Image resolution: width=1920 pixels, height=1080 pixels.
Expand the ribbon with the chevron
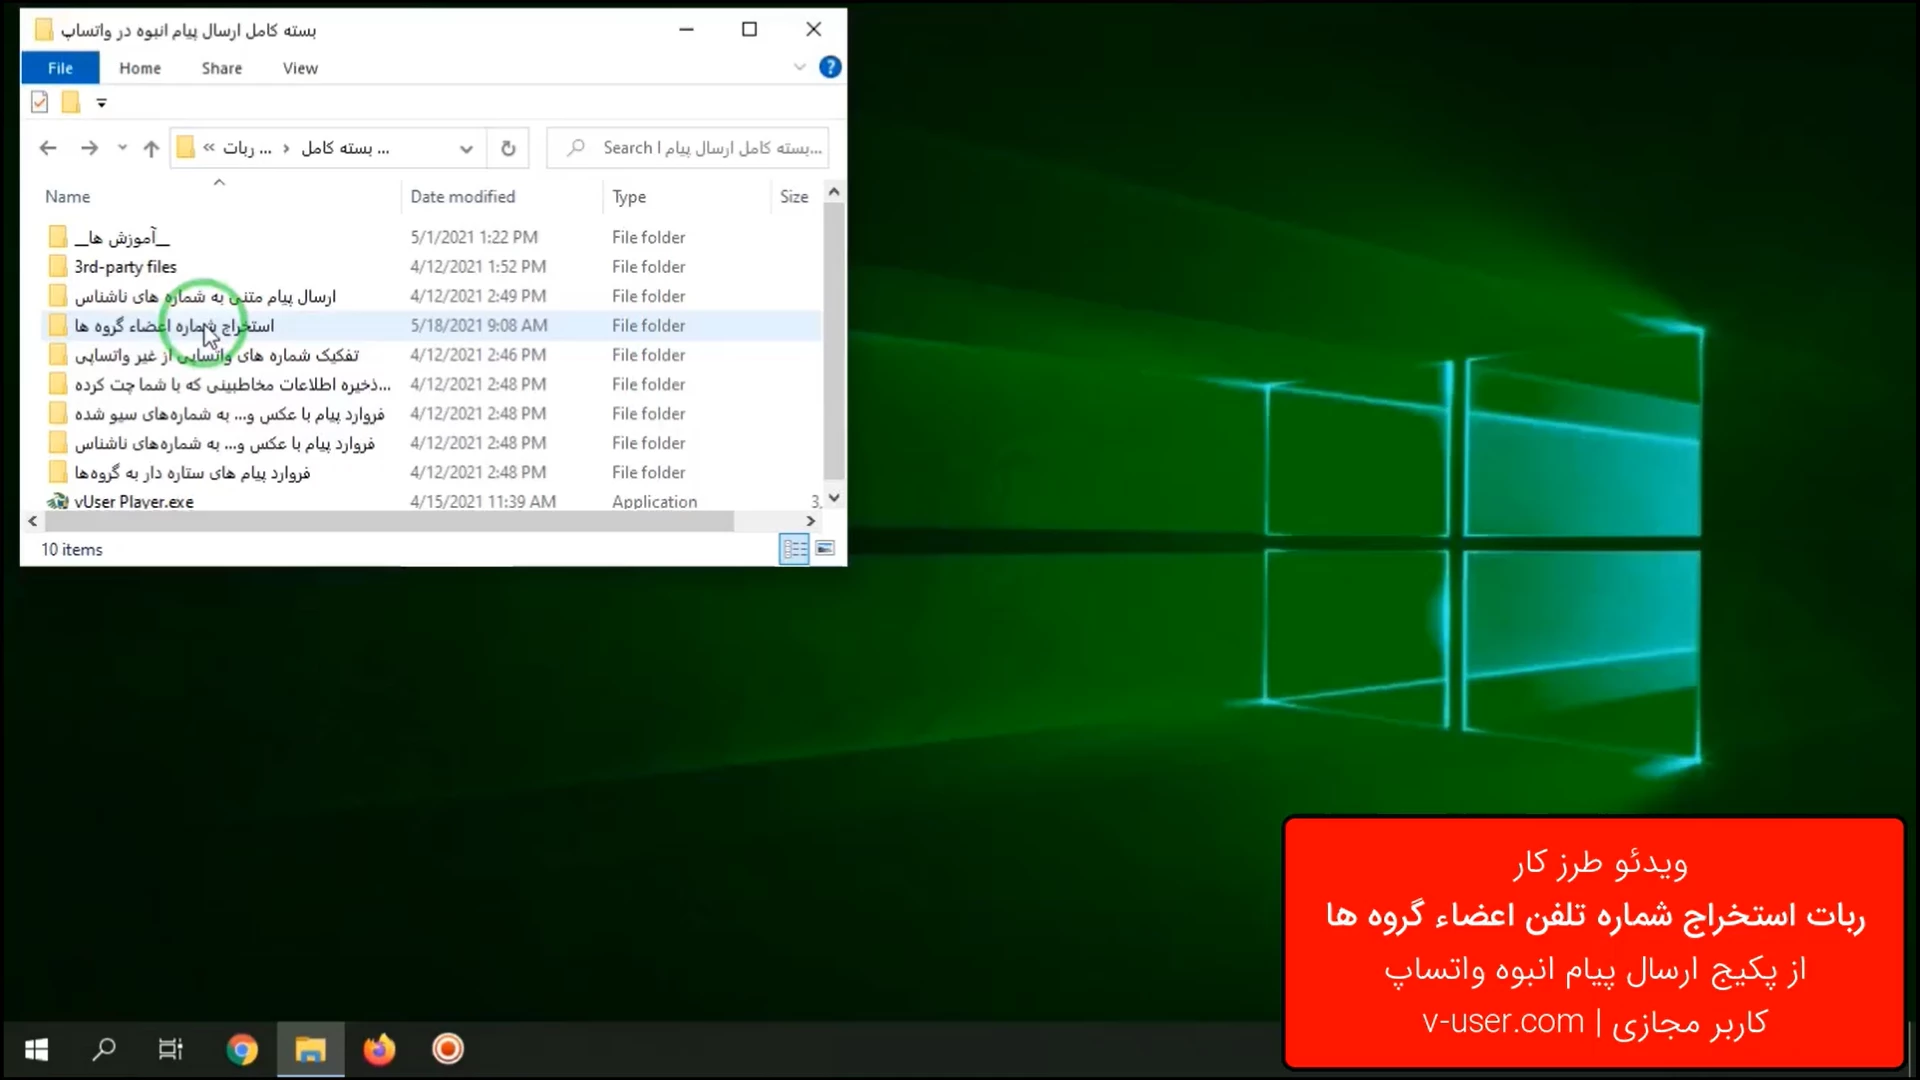[x=799, y=67]
